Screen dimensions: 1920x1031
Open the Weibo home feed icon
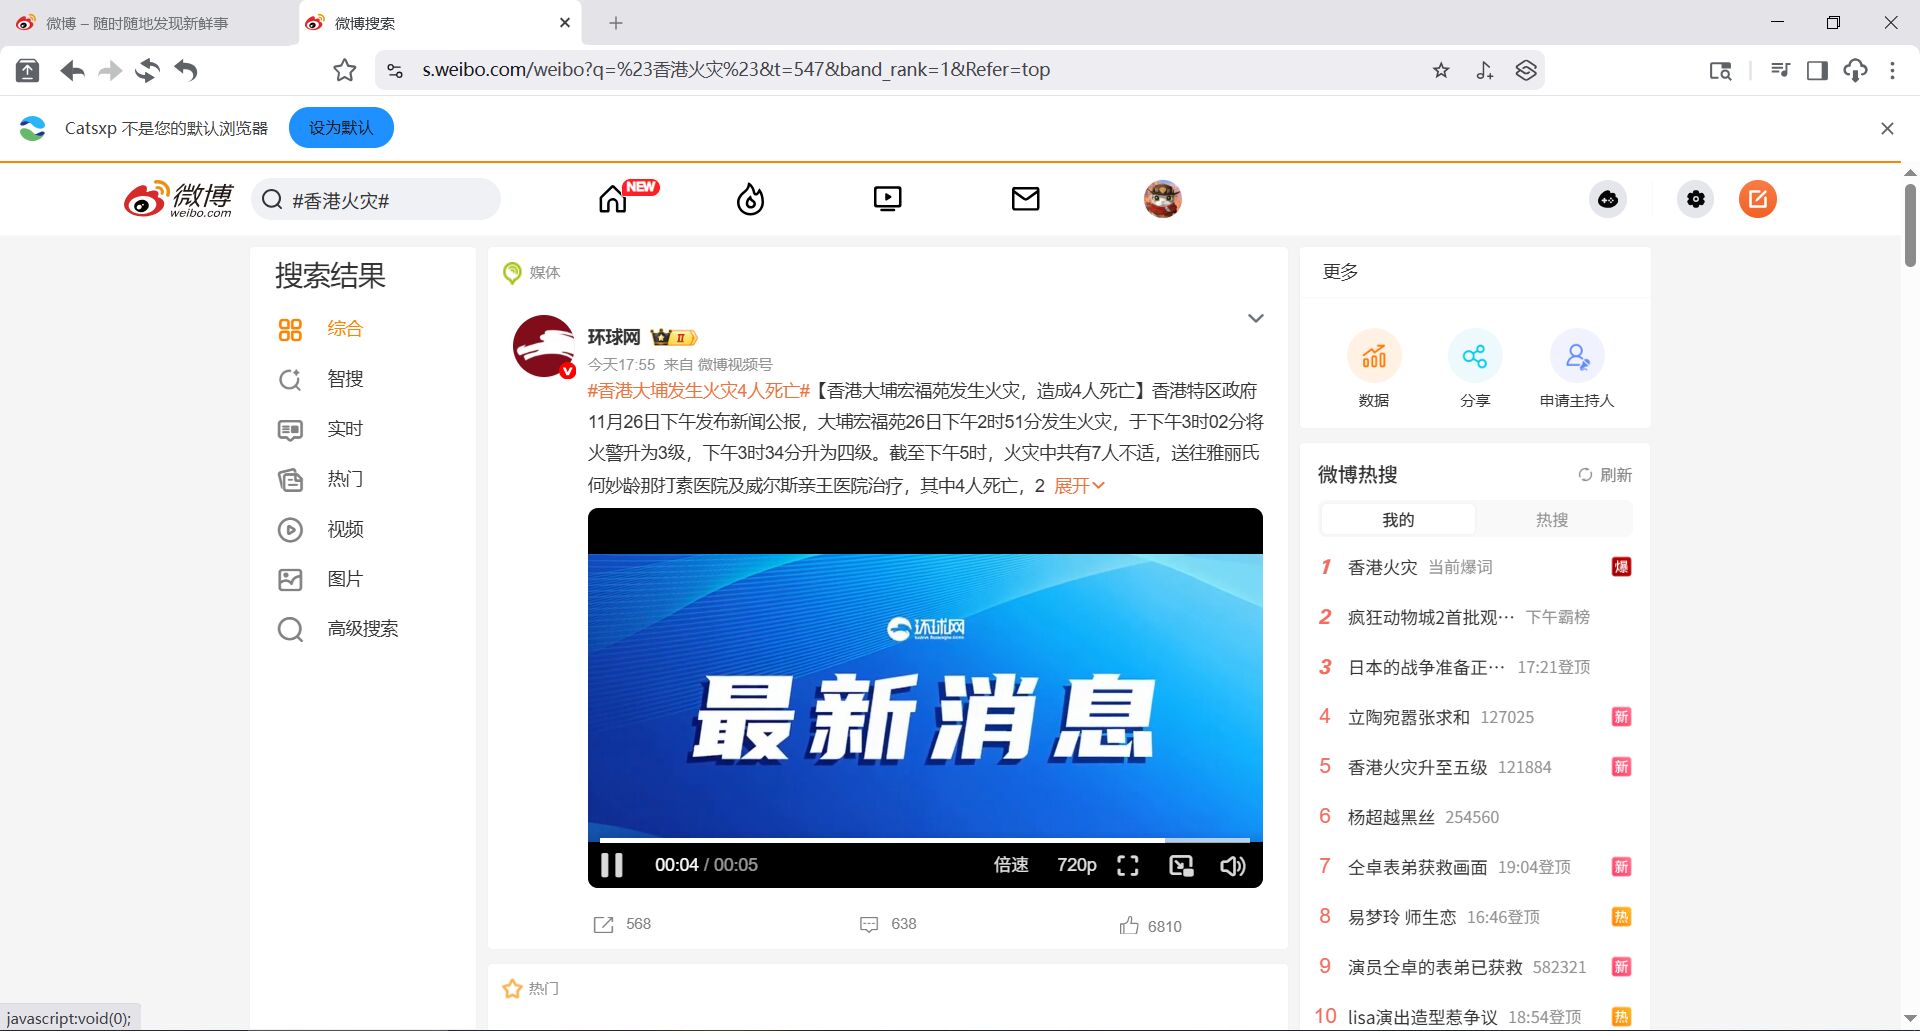614,199
